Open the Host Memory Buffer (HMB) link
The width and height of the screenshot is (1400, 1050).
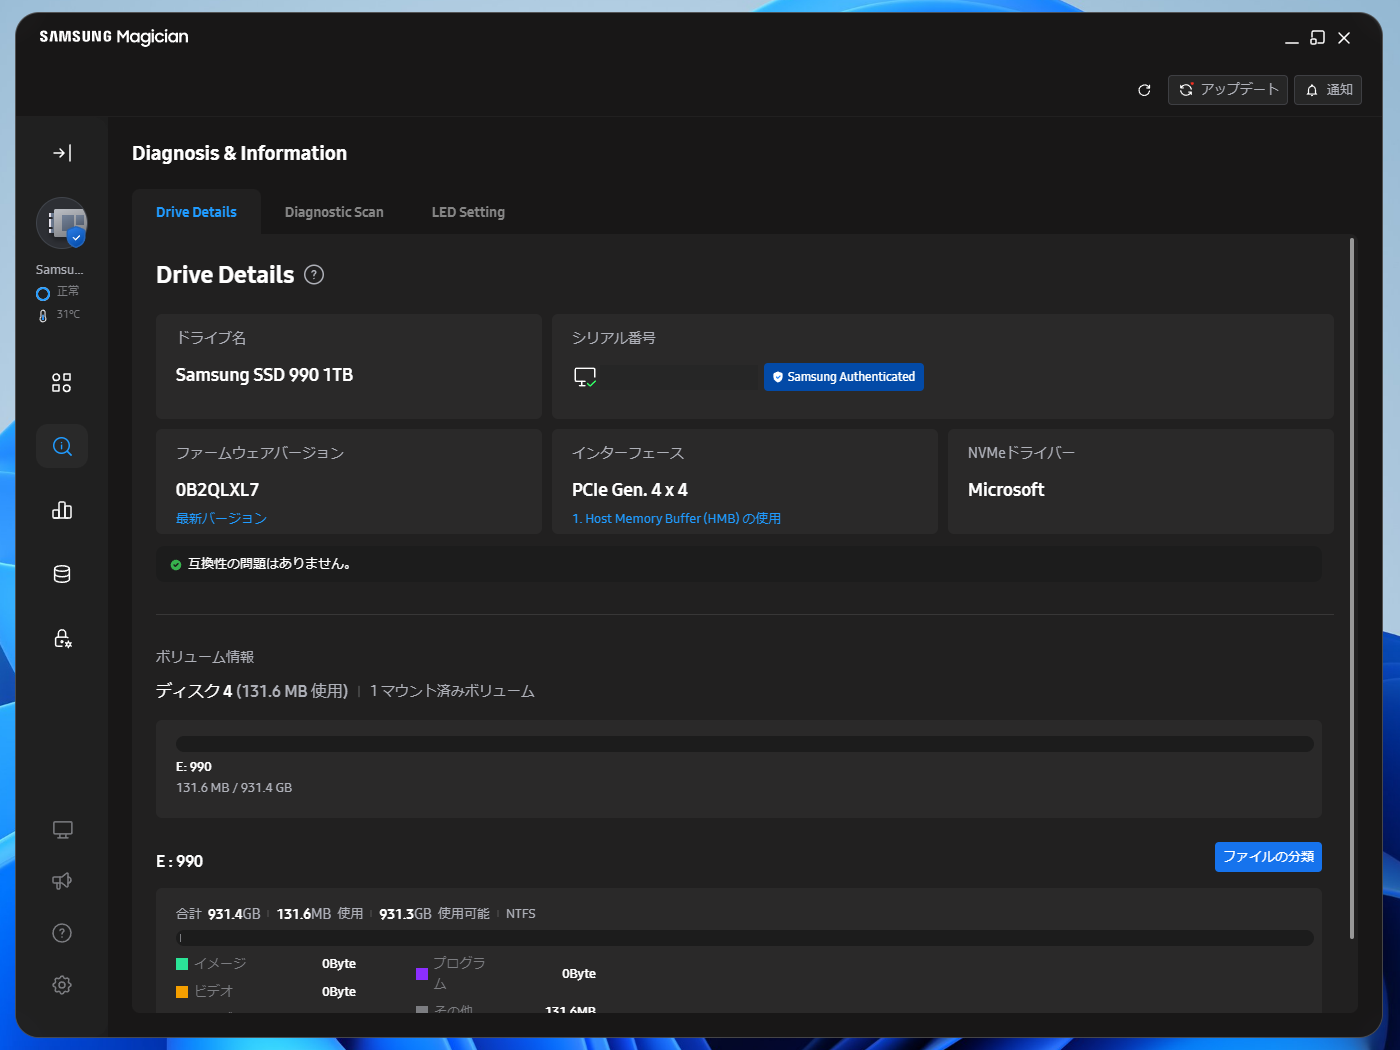[x=676, y=518]
